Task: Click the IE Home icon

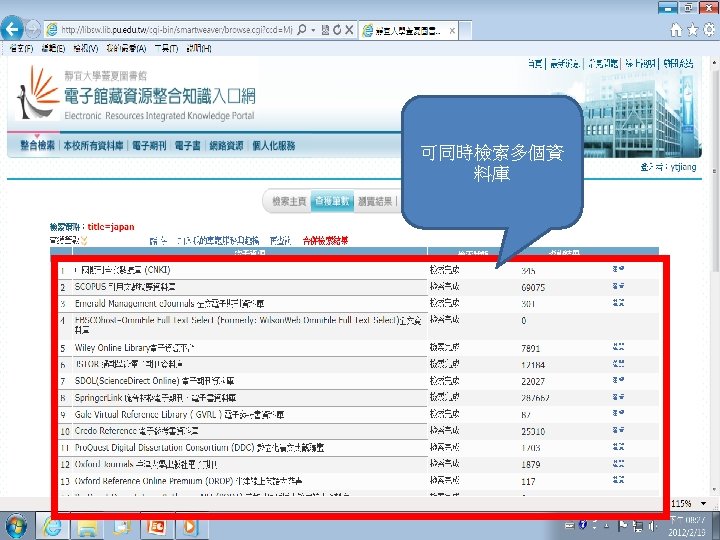Action: 676,30
